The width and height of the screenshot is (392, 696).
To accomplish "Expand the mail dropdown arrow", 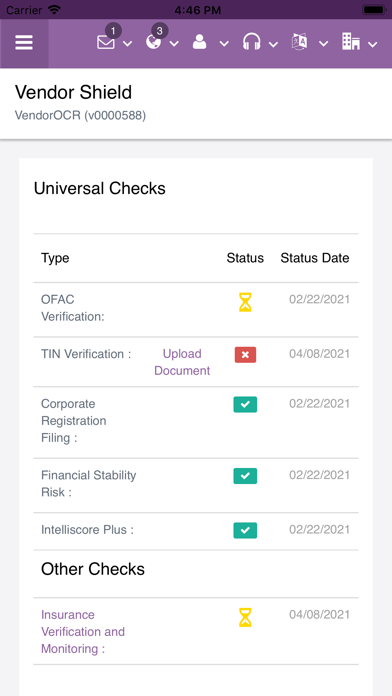I will pos(127,44).
